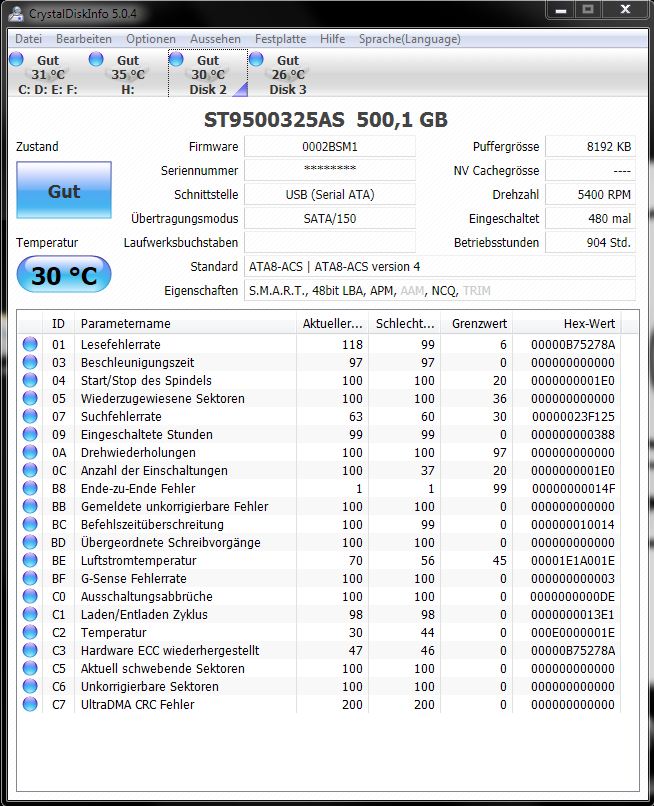Click the ID column header

click(x=59, y=323)
